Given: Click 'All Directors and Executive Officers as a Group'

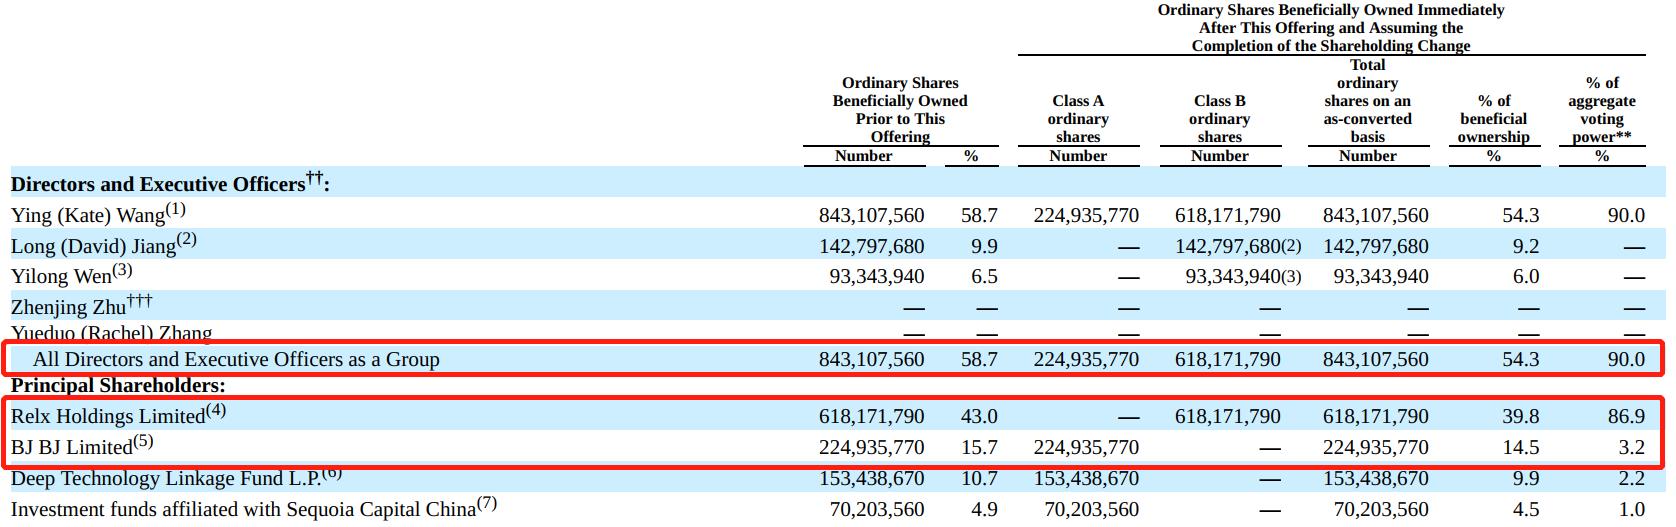Looking at the screenshot, I should pos(236,359).
